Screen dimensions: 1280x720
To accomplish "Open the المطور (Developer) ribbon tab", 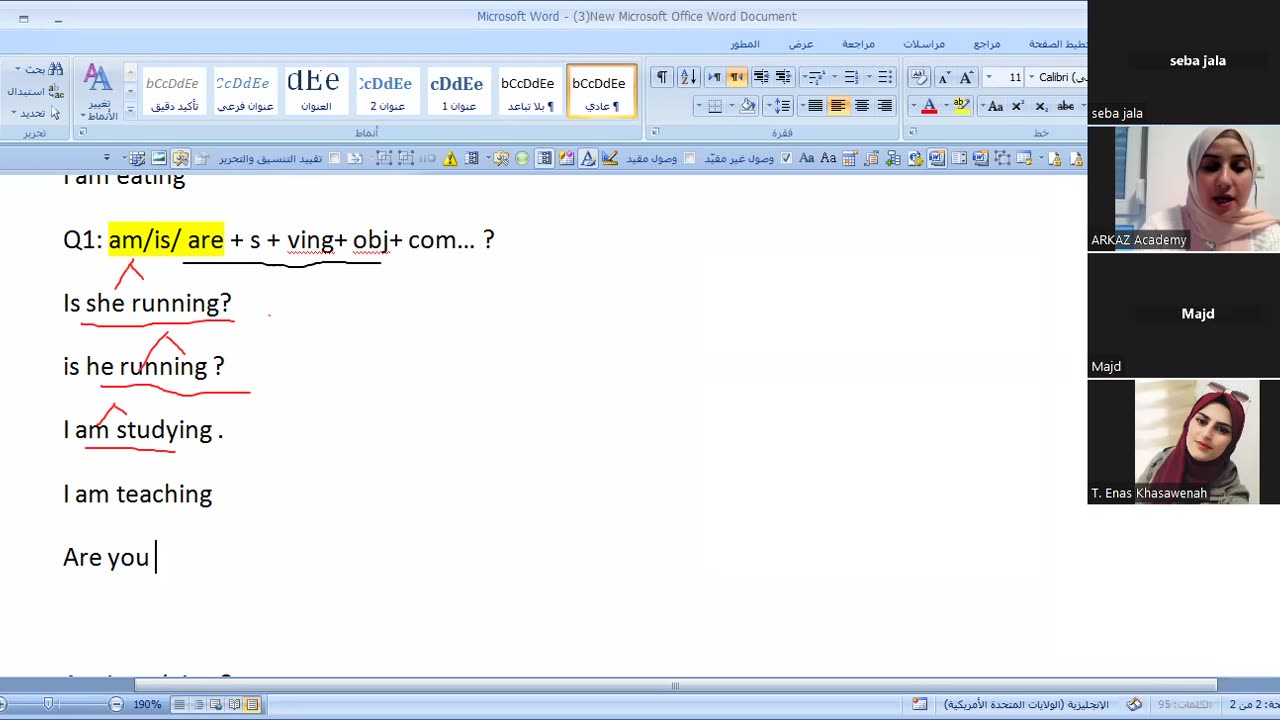I will pyautogui.click(x=745, y=44).
